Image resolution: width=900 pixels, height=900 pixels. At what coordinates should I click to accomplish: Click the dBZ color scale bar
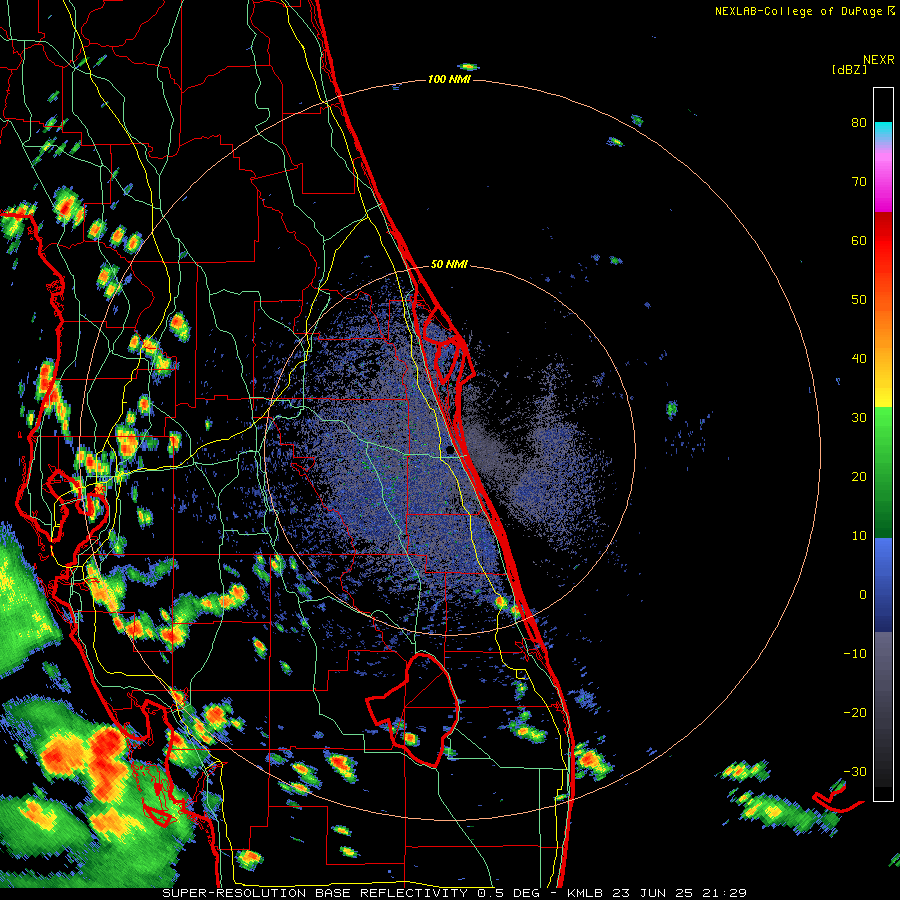pyautogui.click(x=883, y=444)
